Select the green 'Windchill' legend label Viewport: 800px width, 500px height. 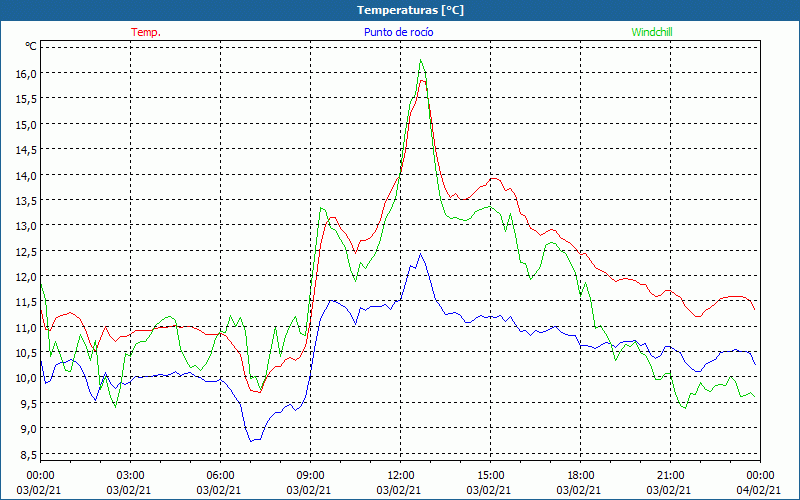coord(652,32)
